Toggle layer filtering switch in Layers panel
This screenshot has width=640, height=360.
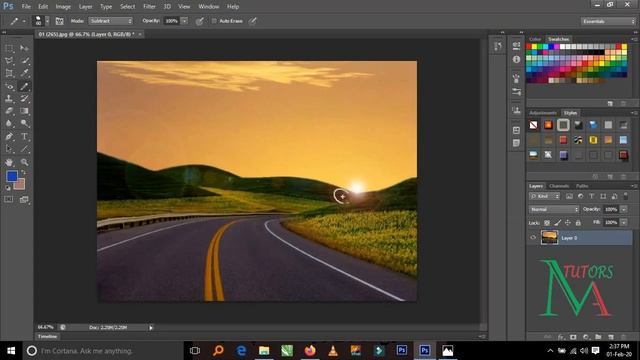click(x=625, y=196)
